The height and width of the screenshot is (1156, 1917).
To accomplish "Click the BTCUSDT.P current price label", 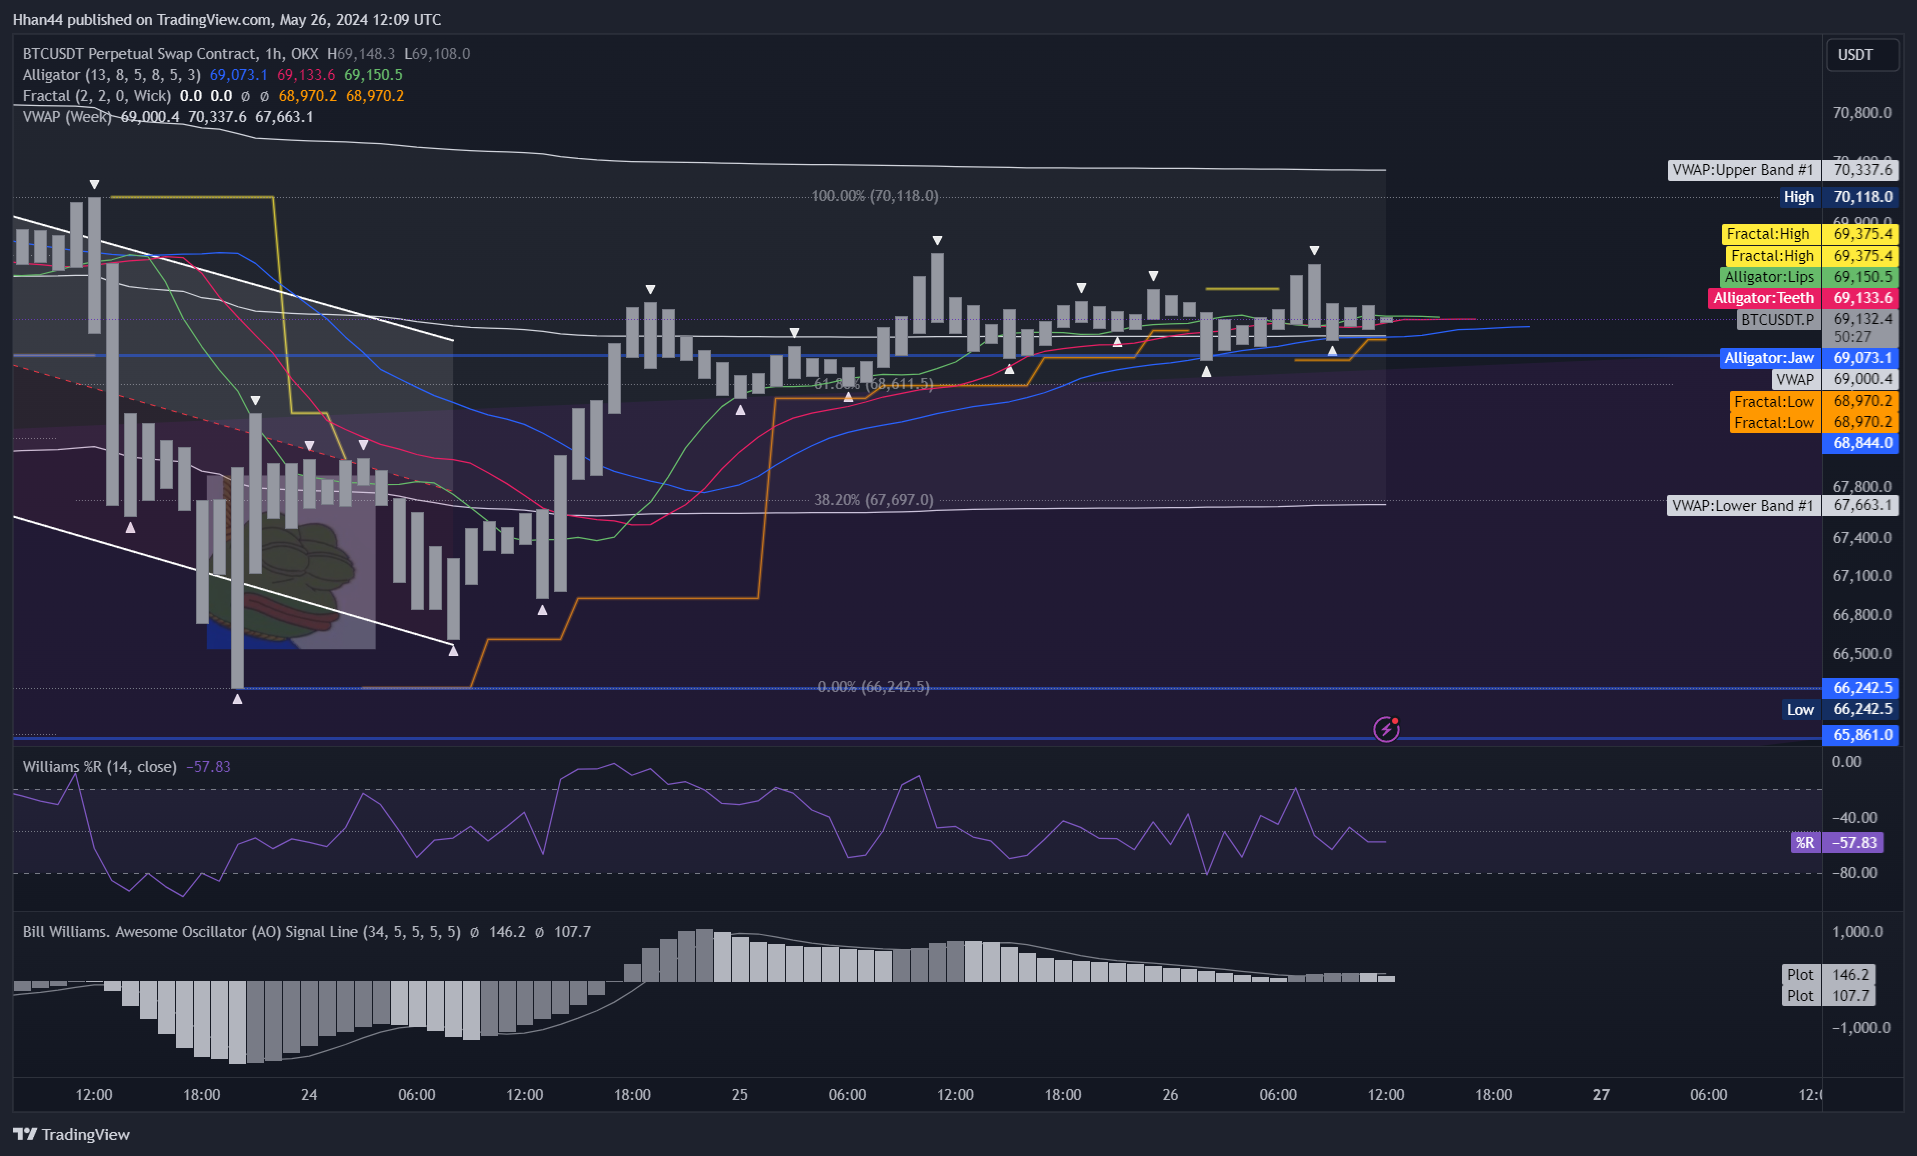I will [x=1817, y=320].
